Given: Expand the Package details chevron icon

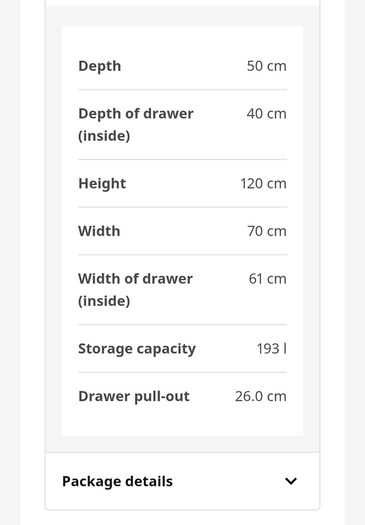Looking at the screenshot, I should click(x=291, y=481).
